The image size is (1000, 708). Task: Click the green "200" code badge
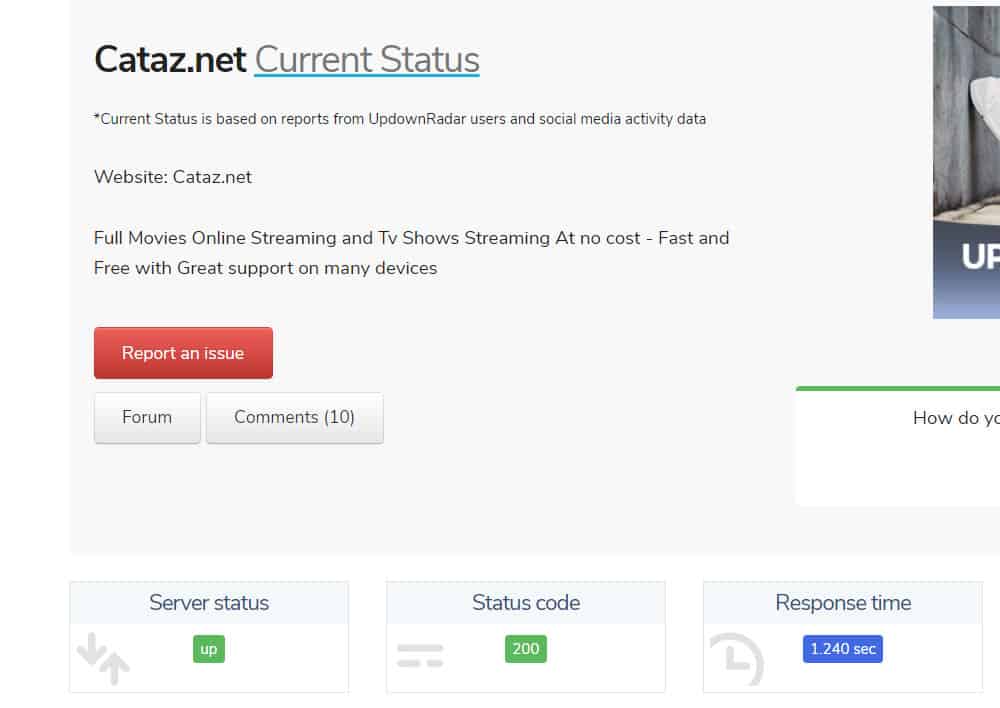[x=525, y=649]
